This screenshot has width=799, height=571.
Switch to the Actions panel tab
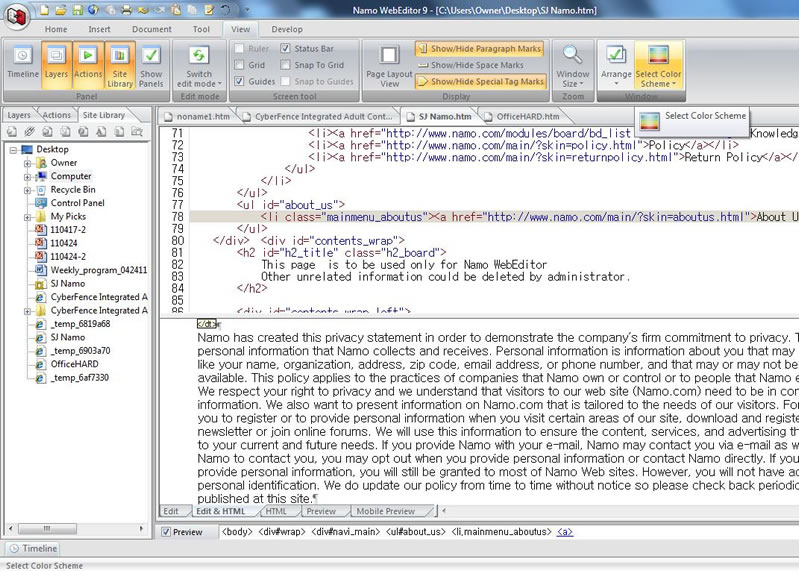(x=57, y=115)
